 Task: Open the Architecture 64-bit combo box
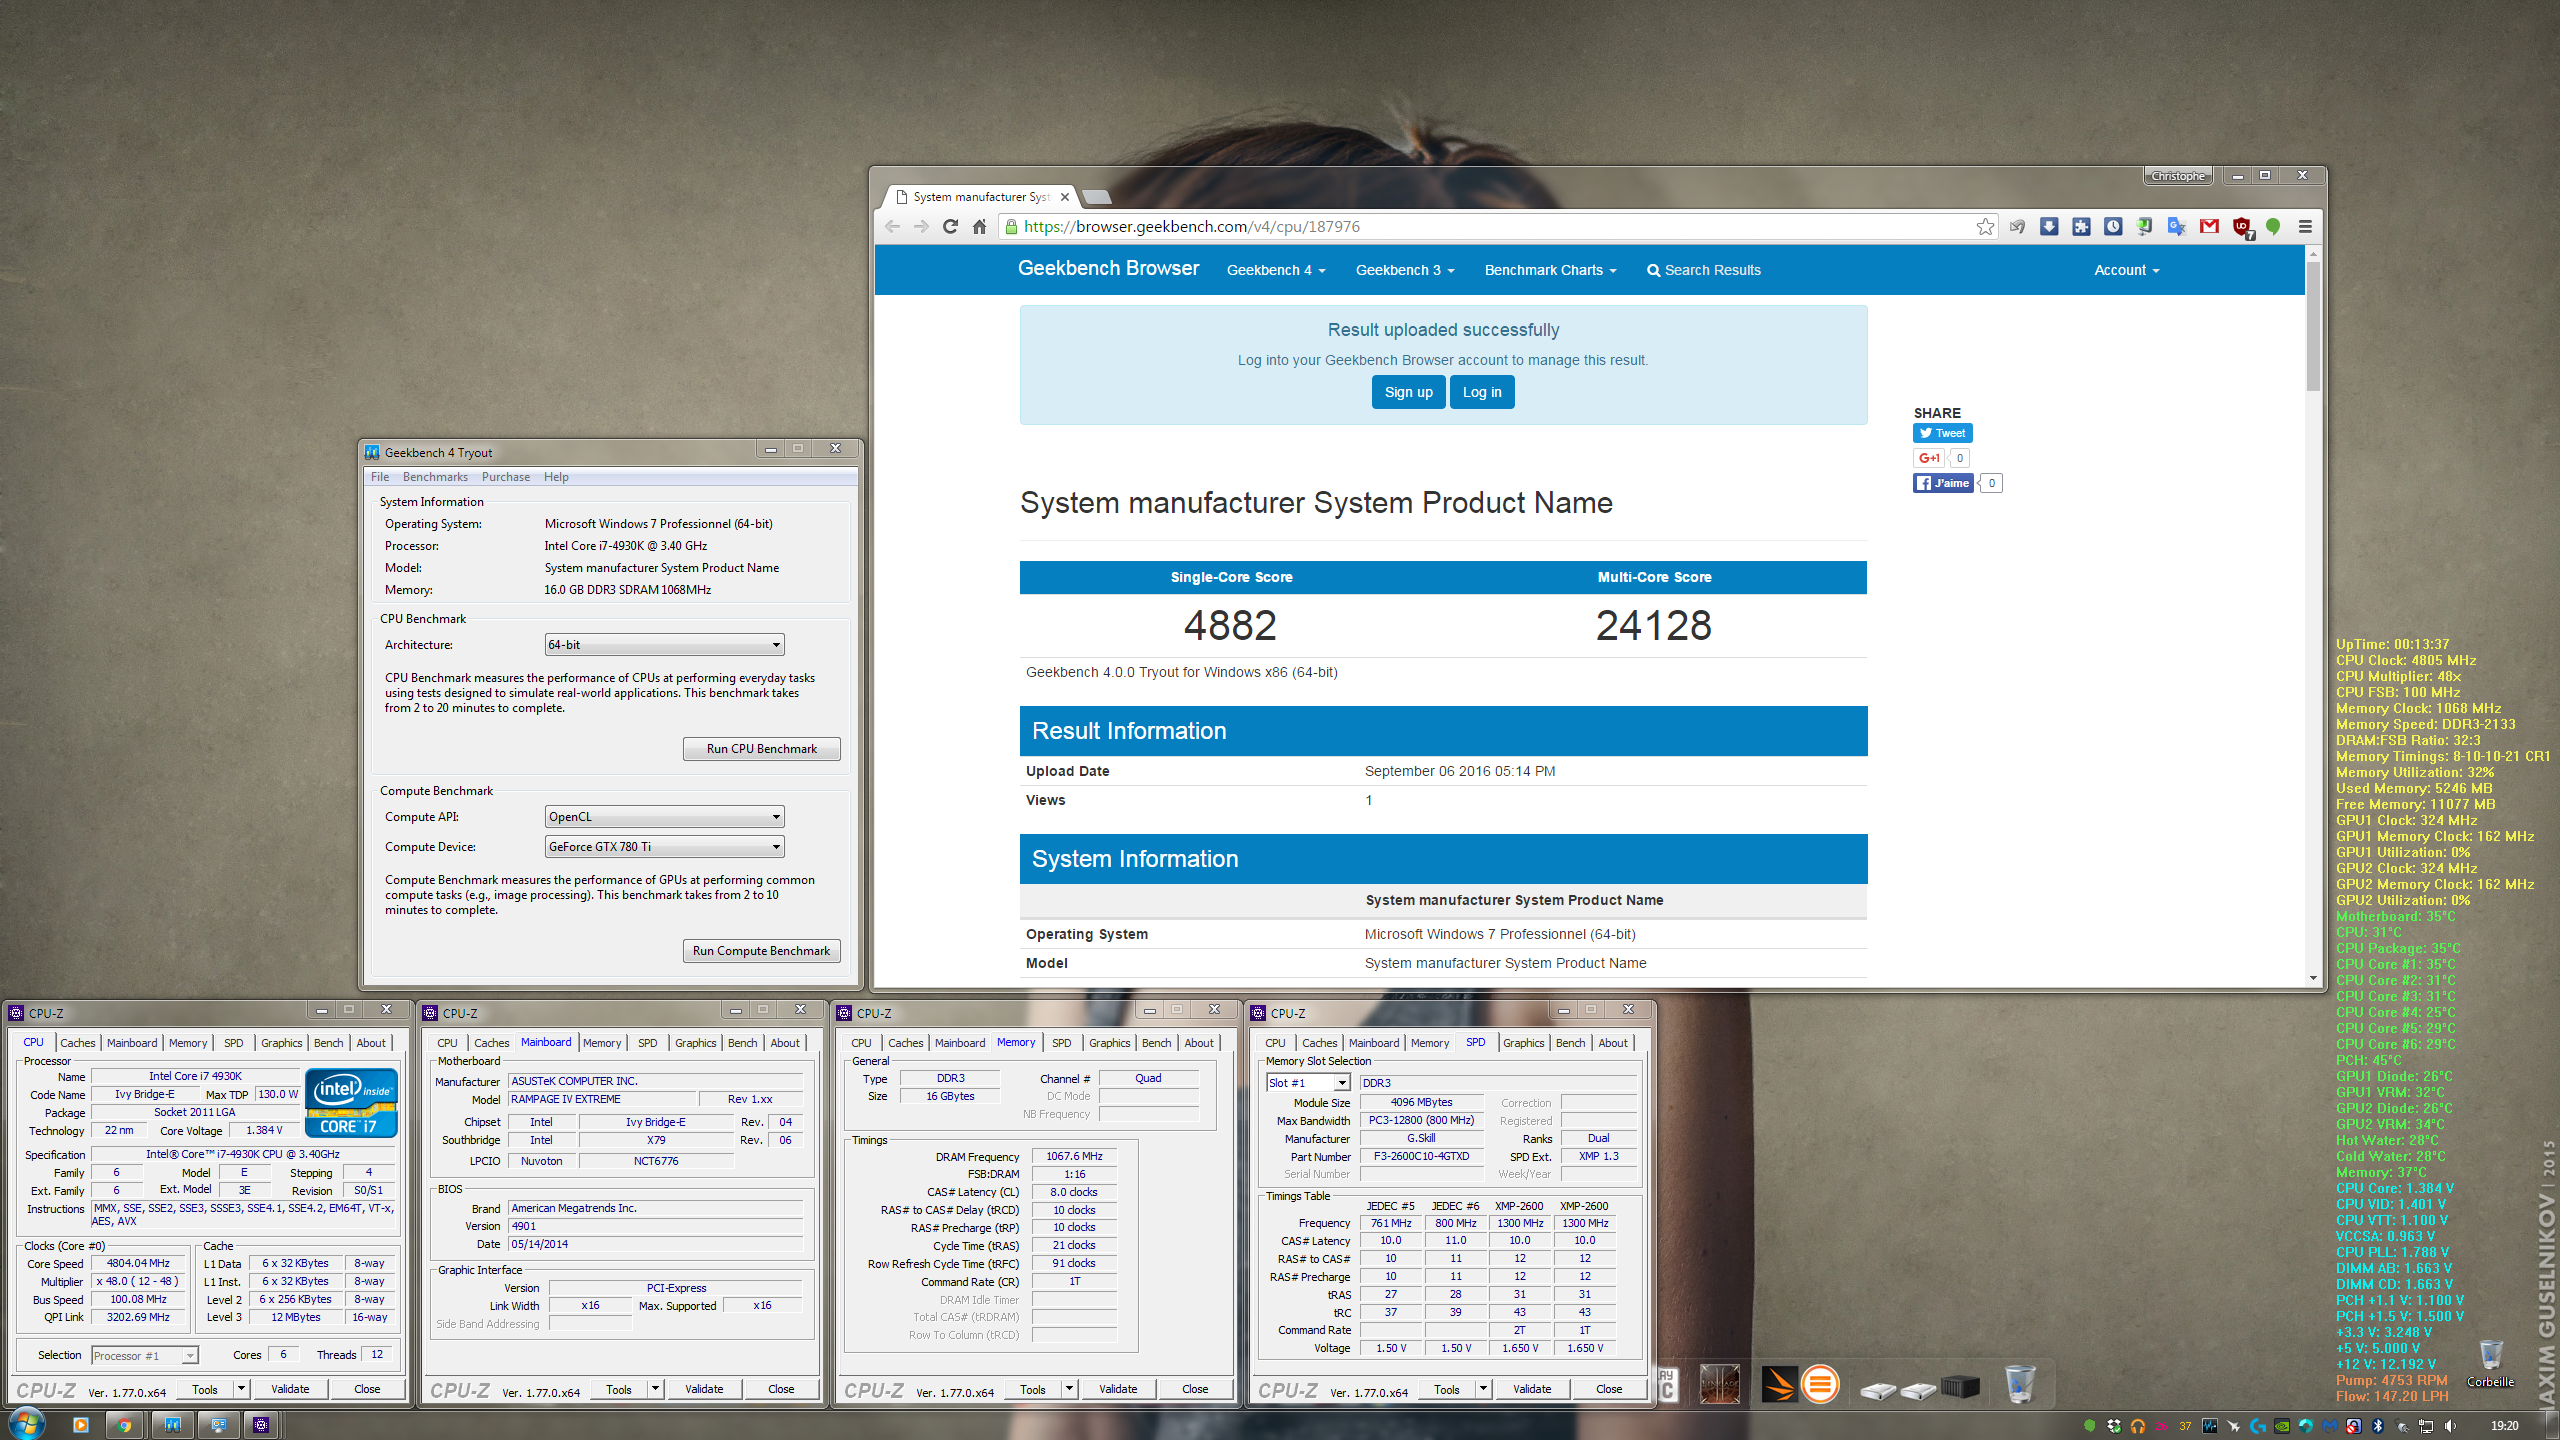coord(664,645)
